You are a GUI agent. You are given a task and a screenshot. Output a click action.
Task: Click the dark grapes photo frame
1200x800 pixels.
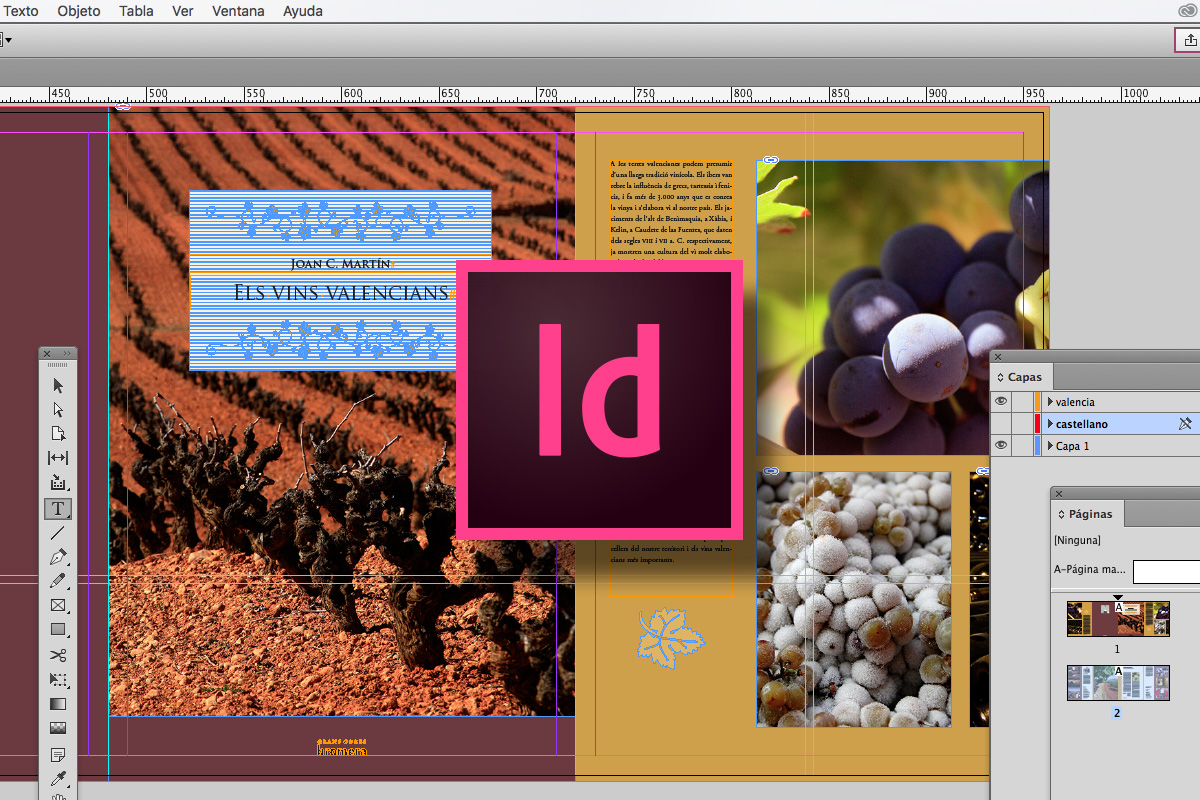click(902, 308)
